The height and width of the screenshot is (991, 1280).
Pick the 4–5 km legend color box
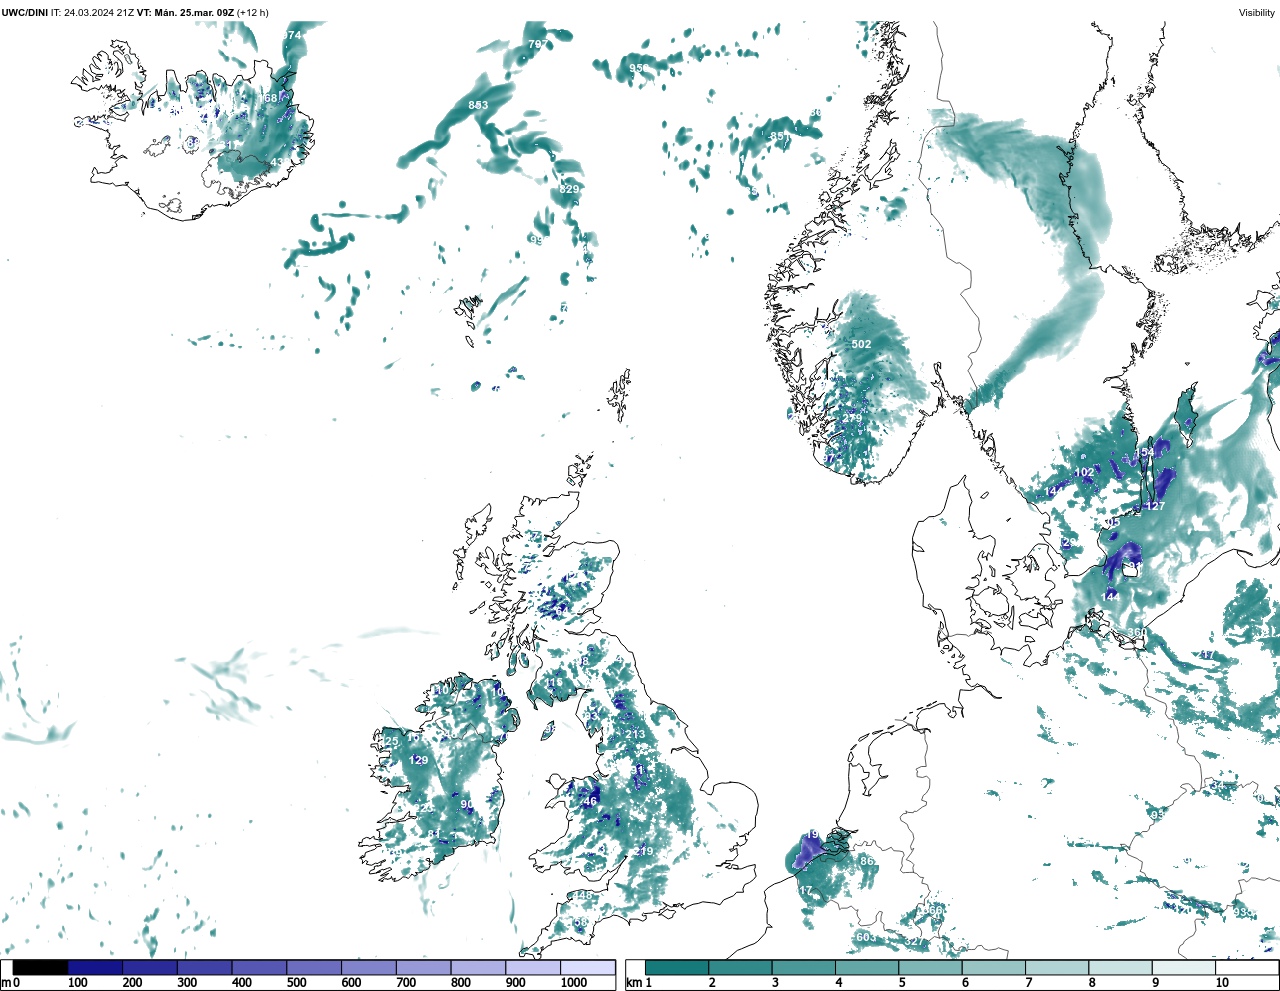867,967
